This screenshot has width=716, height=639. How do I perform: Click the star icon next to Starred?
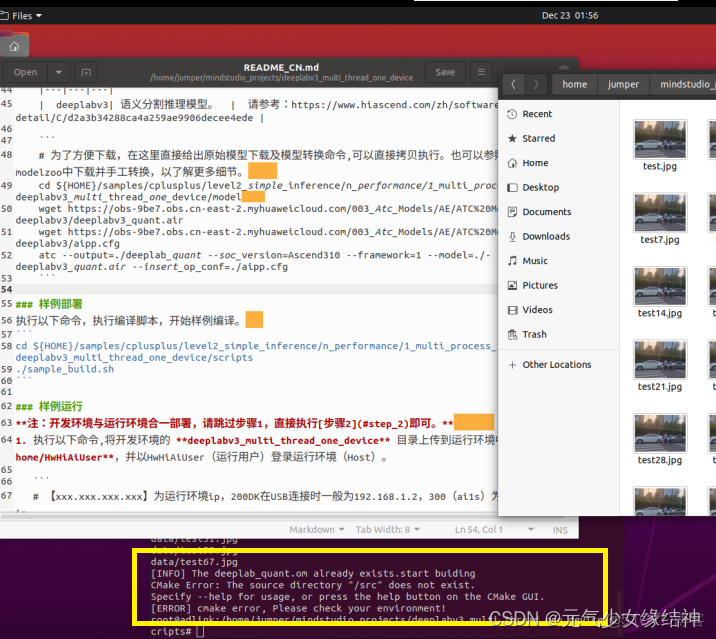click(512, 138)
